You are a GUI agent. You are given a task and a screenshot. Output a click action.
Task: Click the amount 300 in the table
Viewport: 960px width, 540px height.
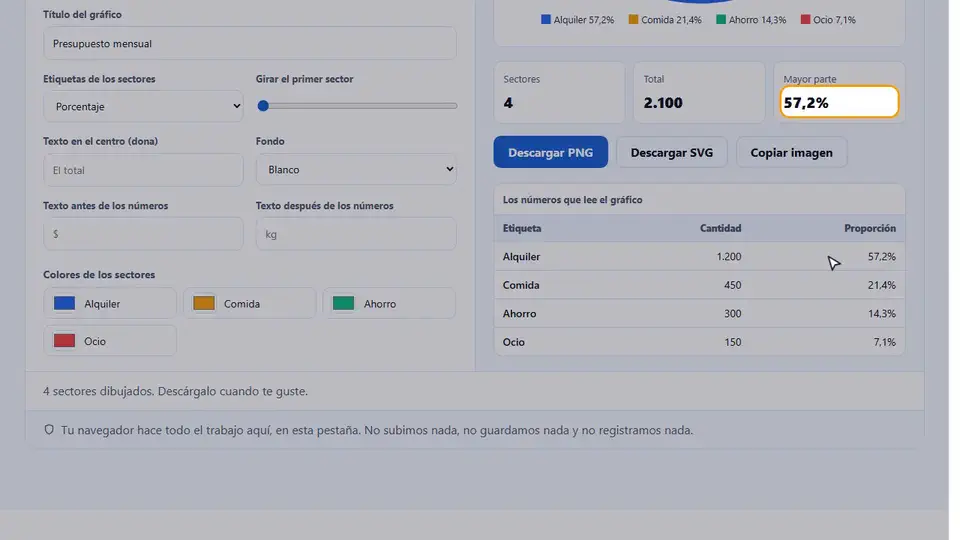[x=732, y=313]
